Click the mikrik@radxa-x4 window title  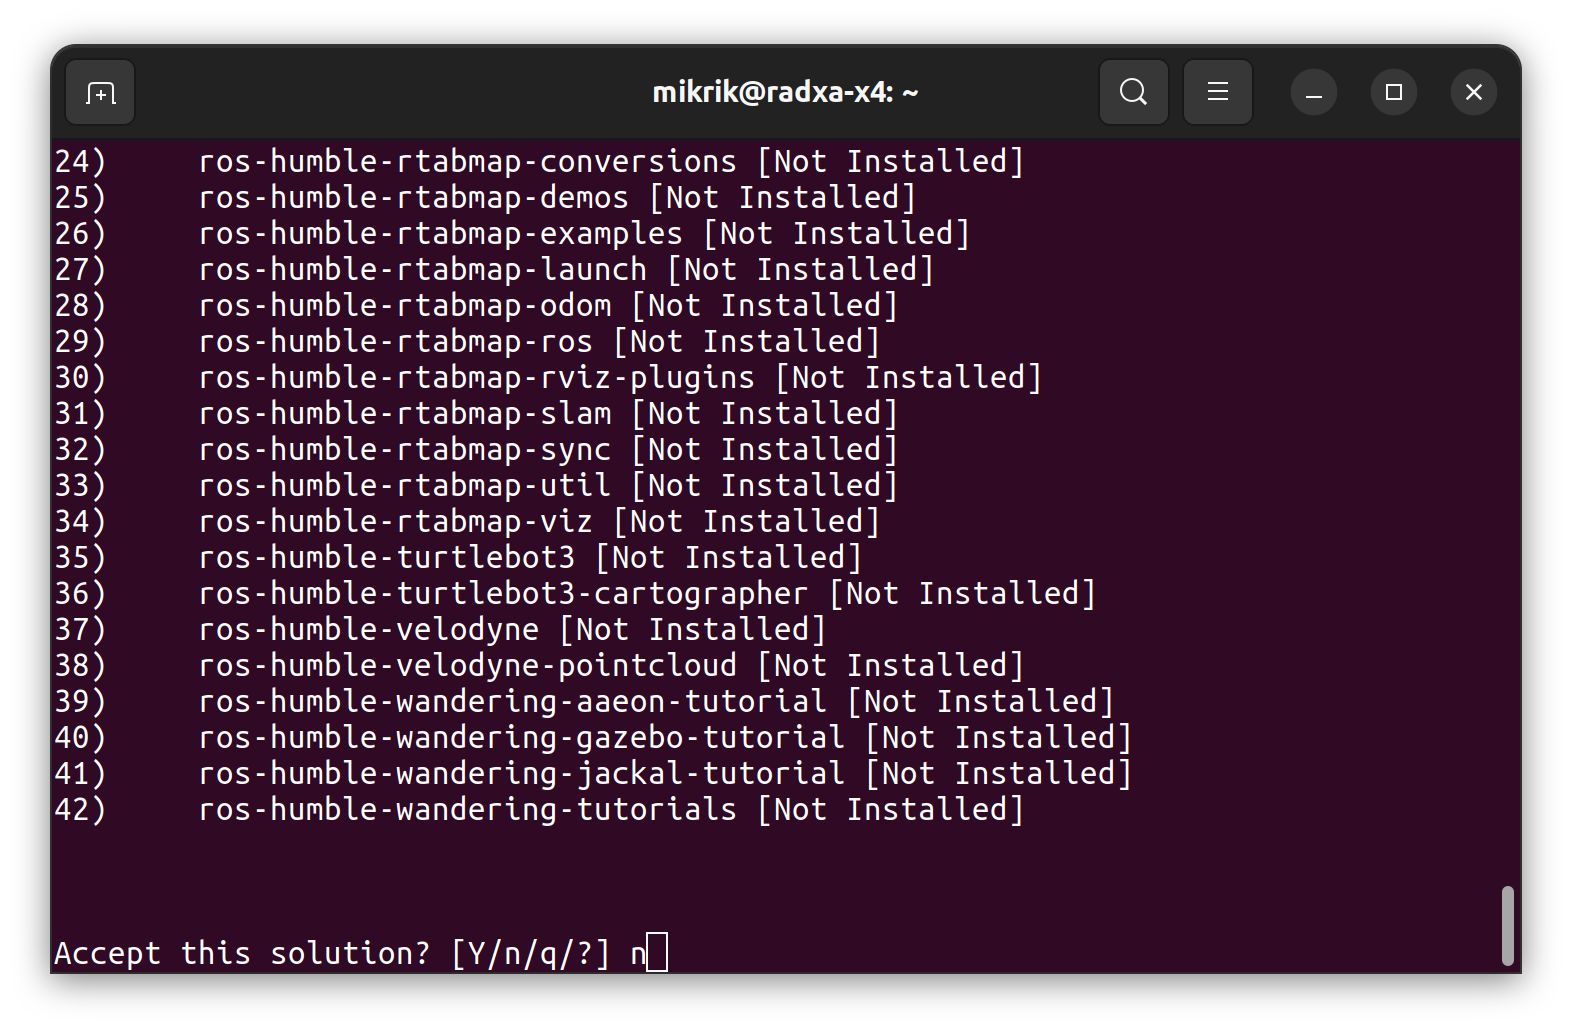(x=785, y=93)
